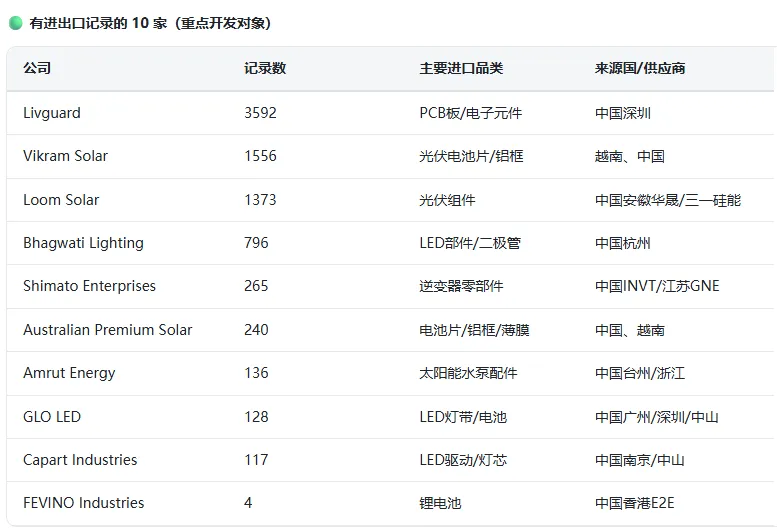
Task: Click 中国南京/中山 supplier cell
Action: (639, 460)
